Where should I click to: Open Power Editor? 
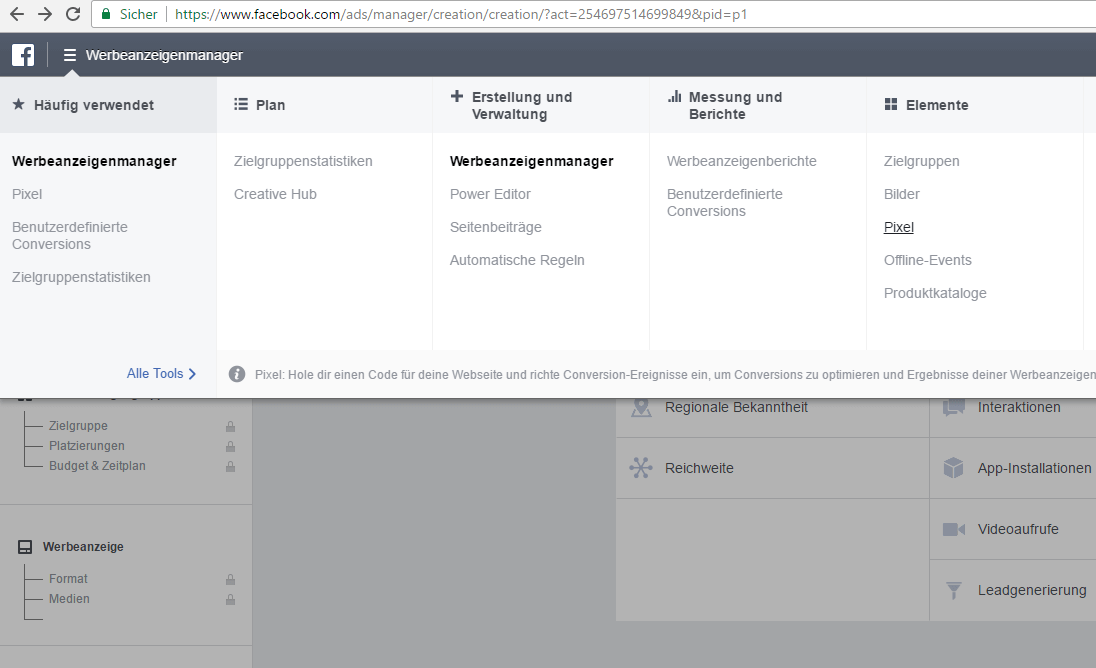tap(491, 194)
